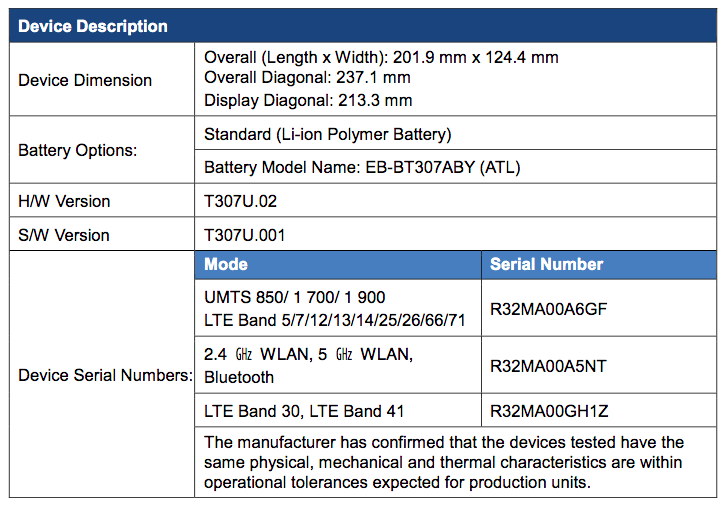
Task: Select the Overall Length x Width line
Action: pos(381,58)
